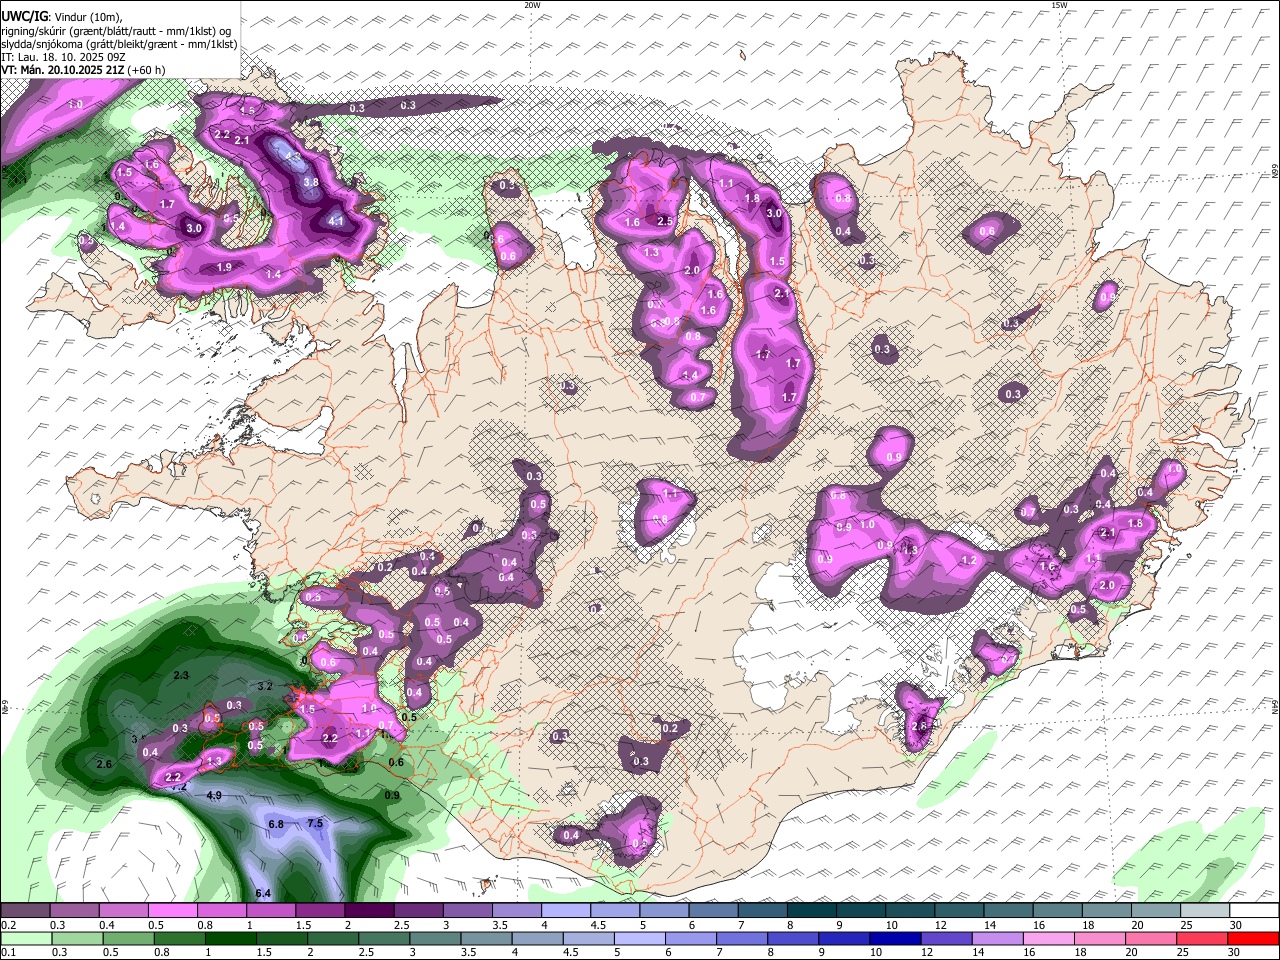Select the white 30 swatch in the snow legend
1280x960 pixels.
1255,911
